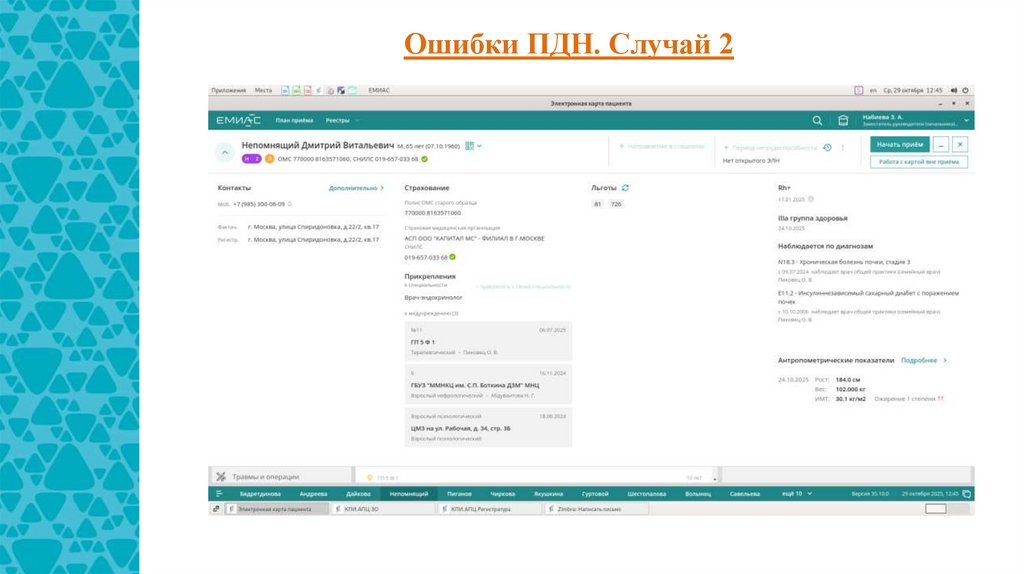Expand dropdown arrow next to patient QR icon
Viewport: 1024px width, 574px height.
pos(479,146)
